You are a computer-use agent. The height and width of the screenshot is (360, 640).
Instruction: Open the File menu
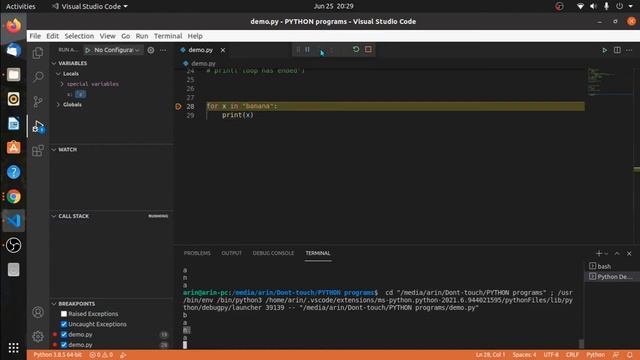[35, 36]
